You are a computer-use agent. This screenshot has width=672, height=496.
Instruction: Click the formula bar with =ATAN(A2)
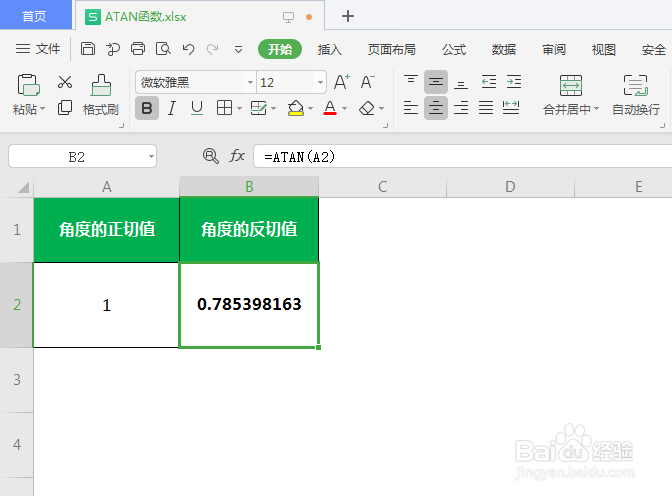coord(463,156)
